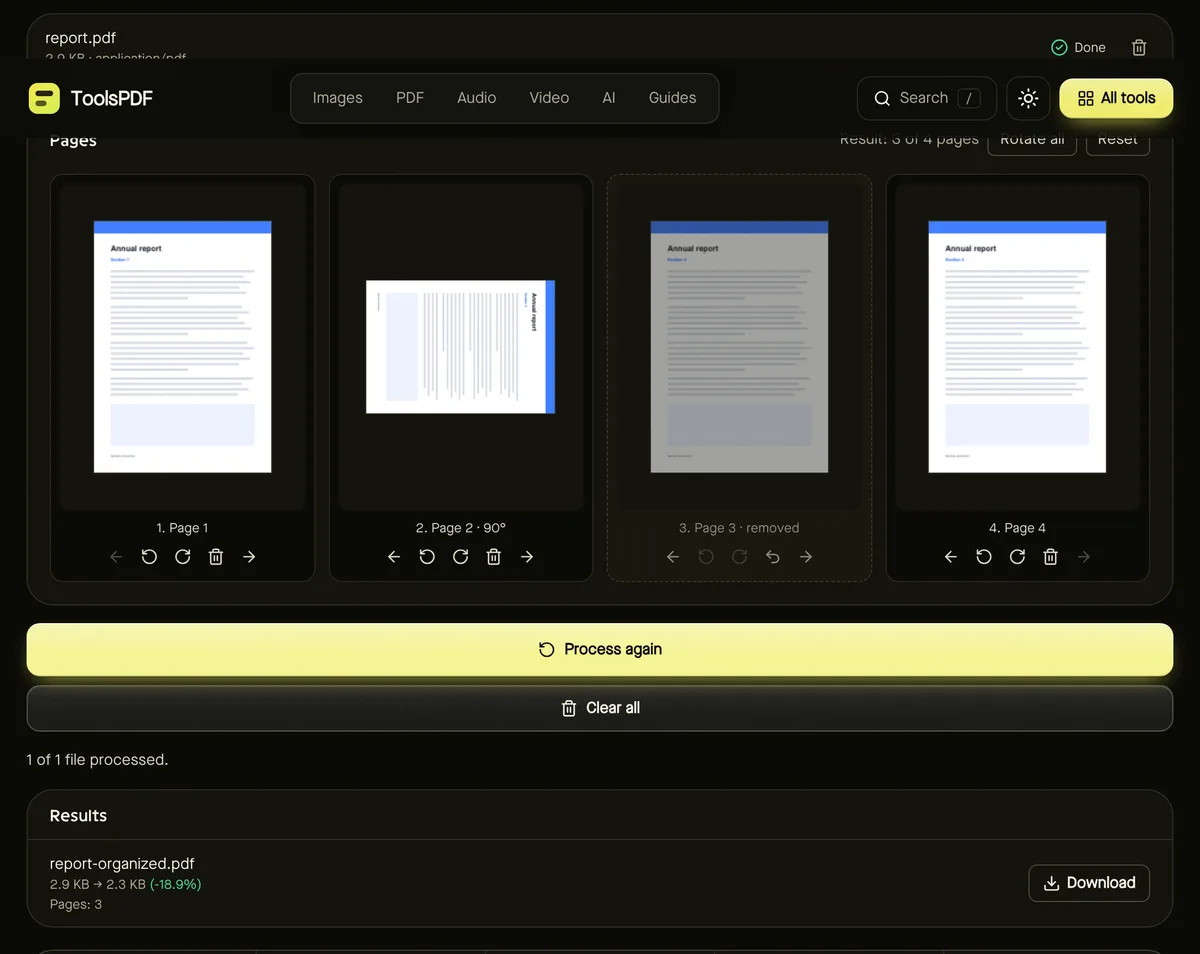Remove Page 2 with trash icon
Screen dimensions: 1200x954
point(494,557)
